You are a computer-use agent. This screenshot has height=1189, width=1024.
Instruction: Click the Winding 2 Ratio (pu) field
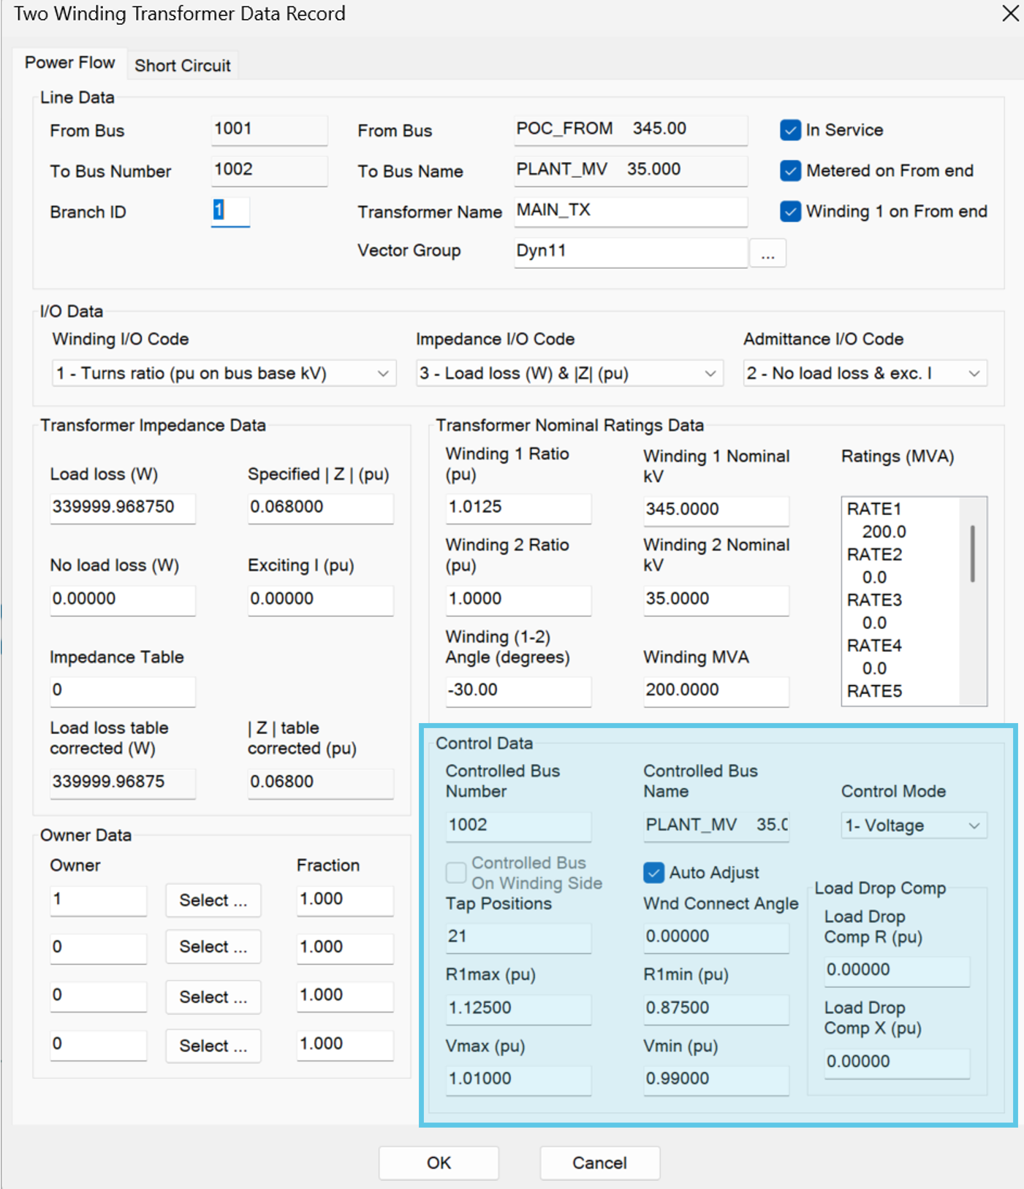click(x=518, y=600)
